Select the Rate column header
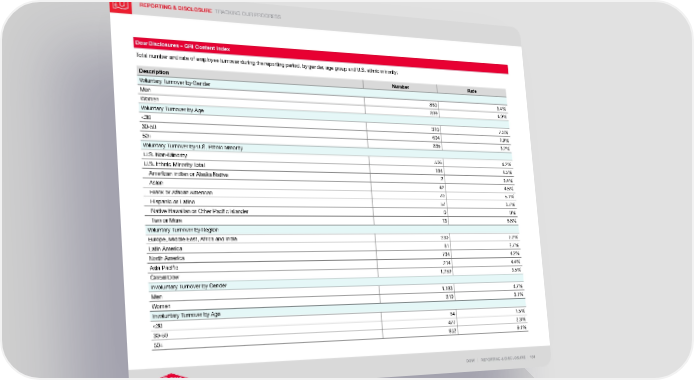The height and width of the screenshot is (380, 694). tap(472, 91)
